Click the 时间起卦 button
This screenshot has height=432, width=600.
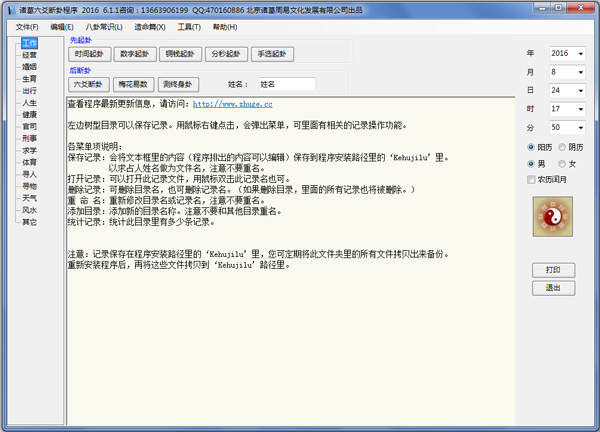90,54
